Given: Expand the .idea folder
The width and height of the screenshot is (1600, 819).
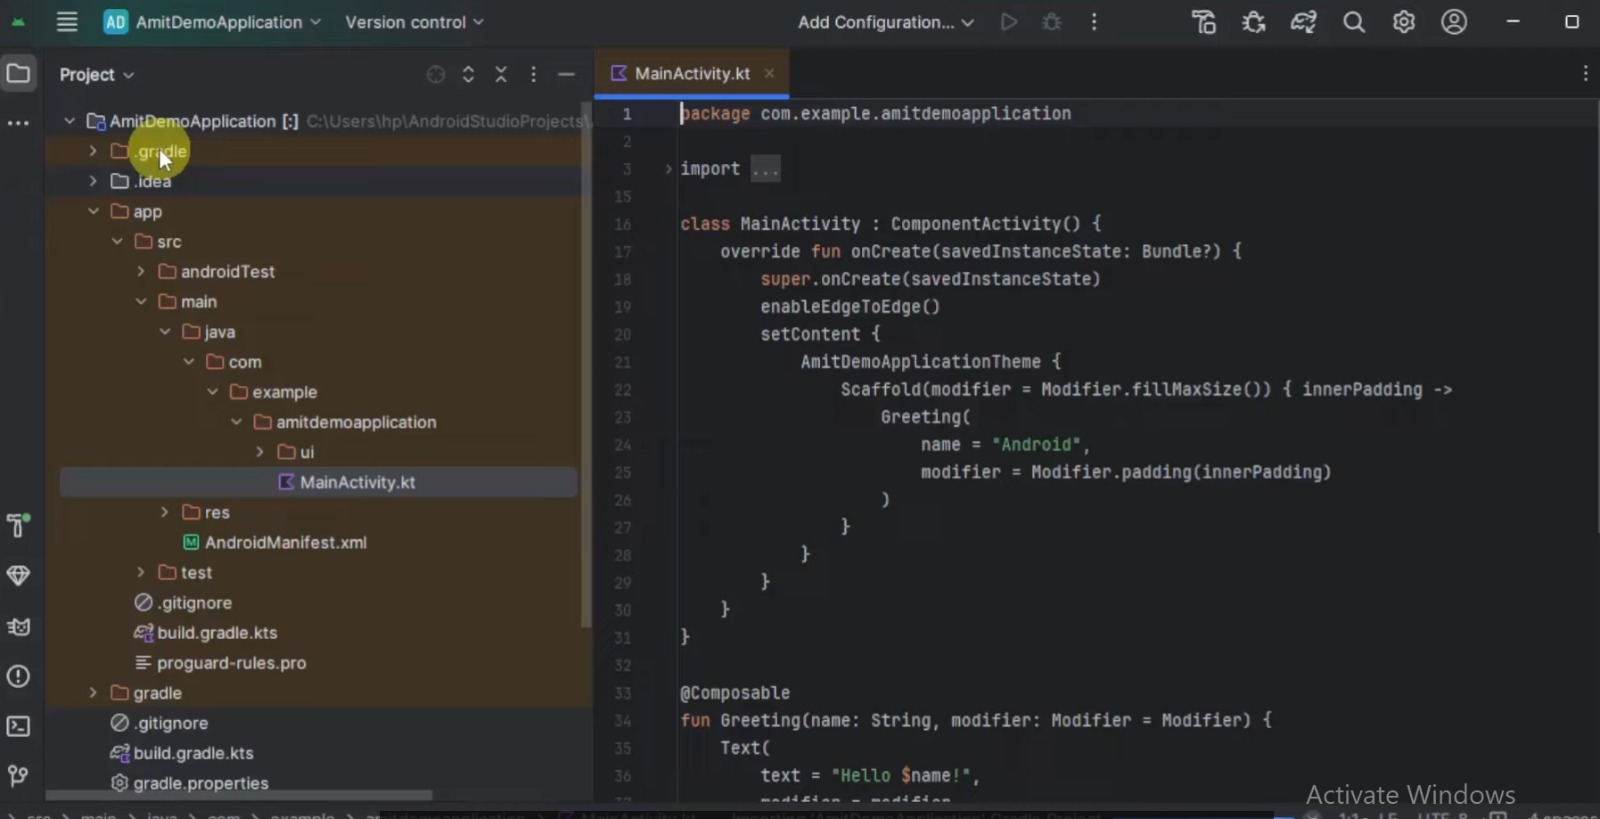Looking at the screenshot, I should pos(93,181).
